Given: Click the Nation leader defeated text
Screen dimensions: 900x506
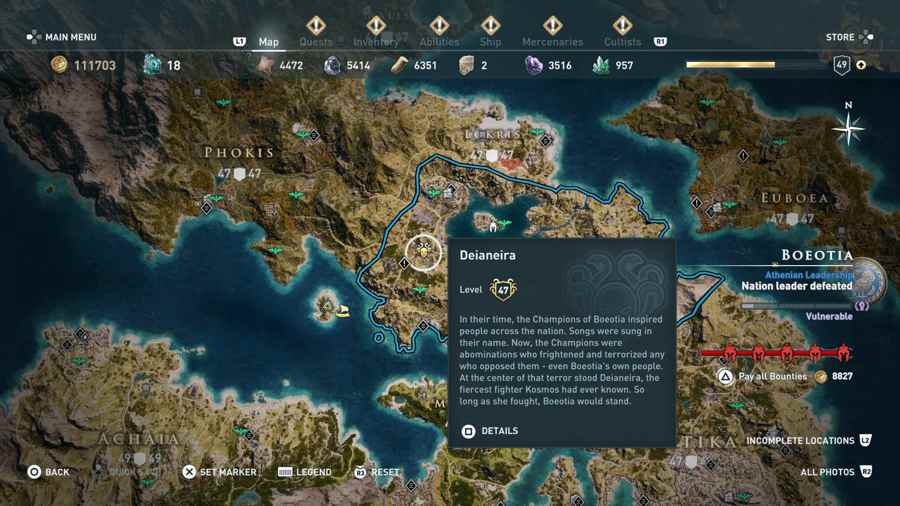Looking at the screenshot, I should coord(797,286).
